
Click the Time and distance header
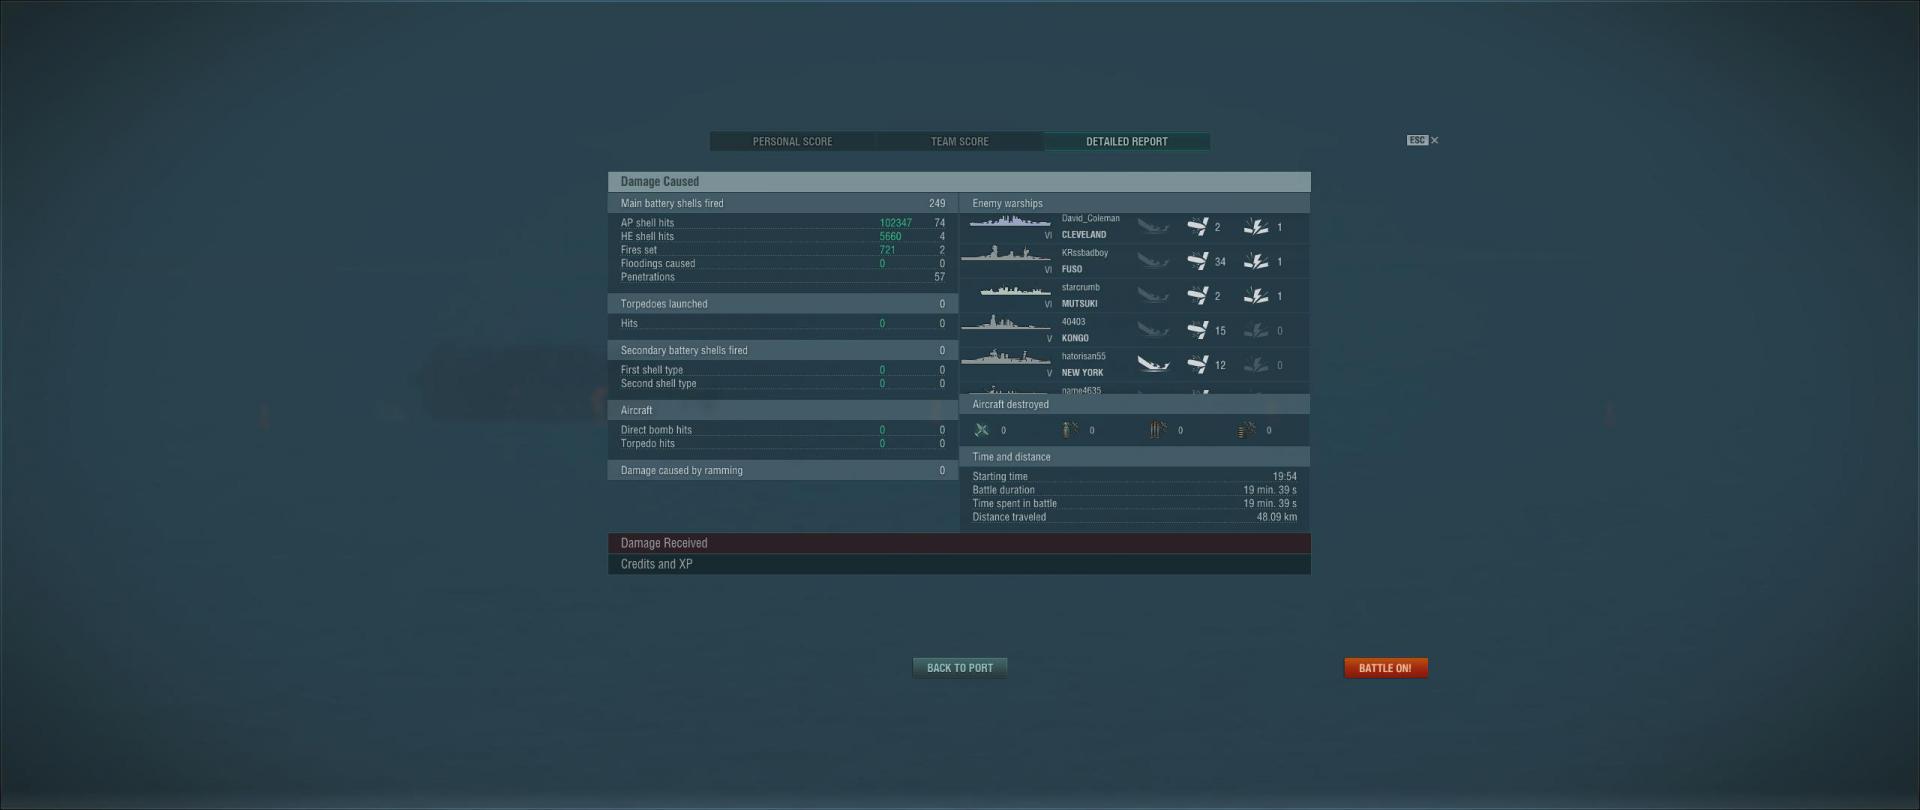coord(1135,457)
